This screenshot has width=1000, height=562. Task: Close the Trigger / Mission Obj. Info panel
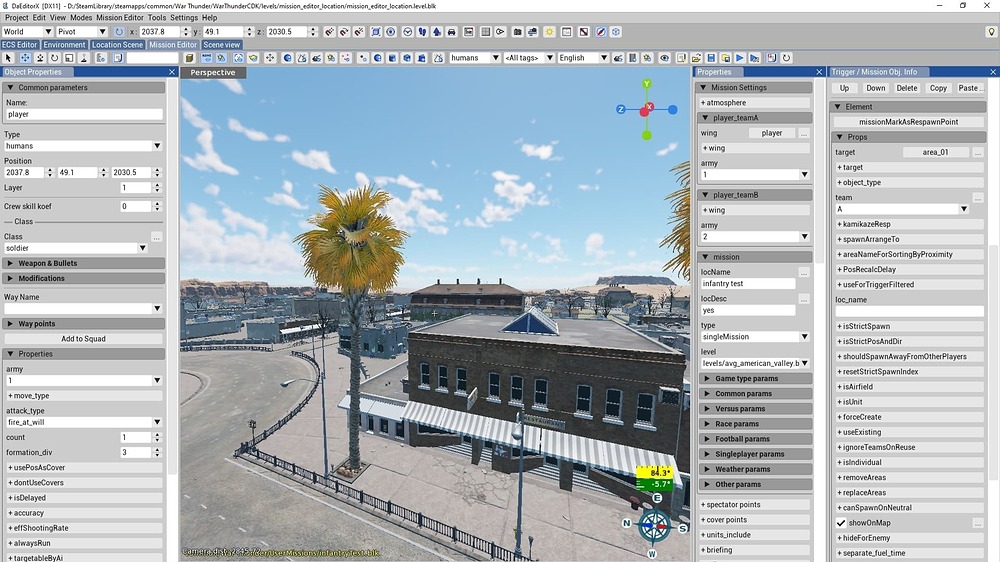(993, 72)
